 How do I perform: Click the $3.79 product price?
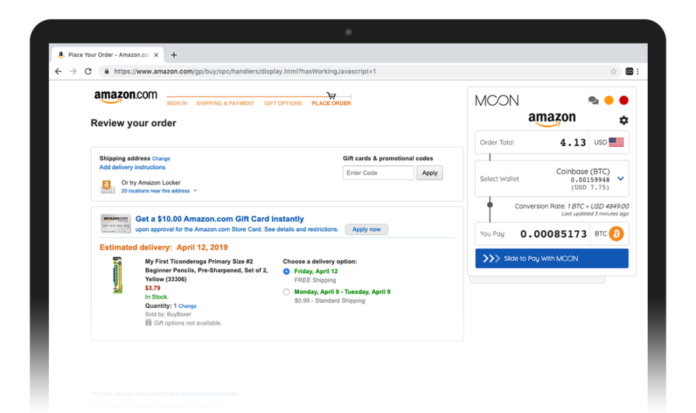[x=152, y=288]
